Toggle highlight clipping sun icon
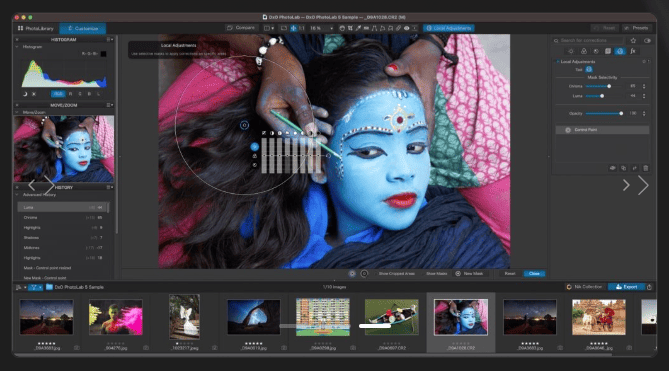The width and height of the screenshot is (669, 371). 34,94
